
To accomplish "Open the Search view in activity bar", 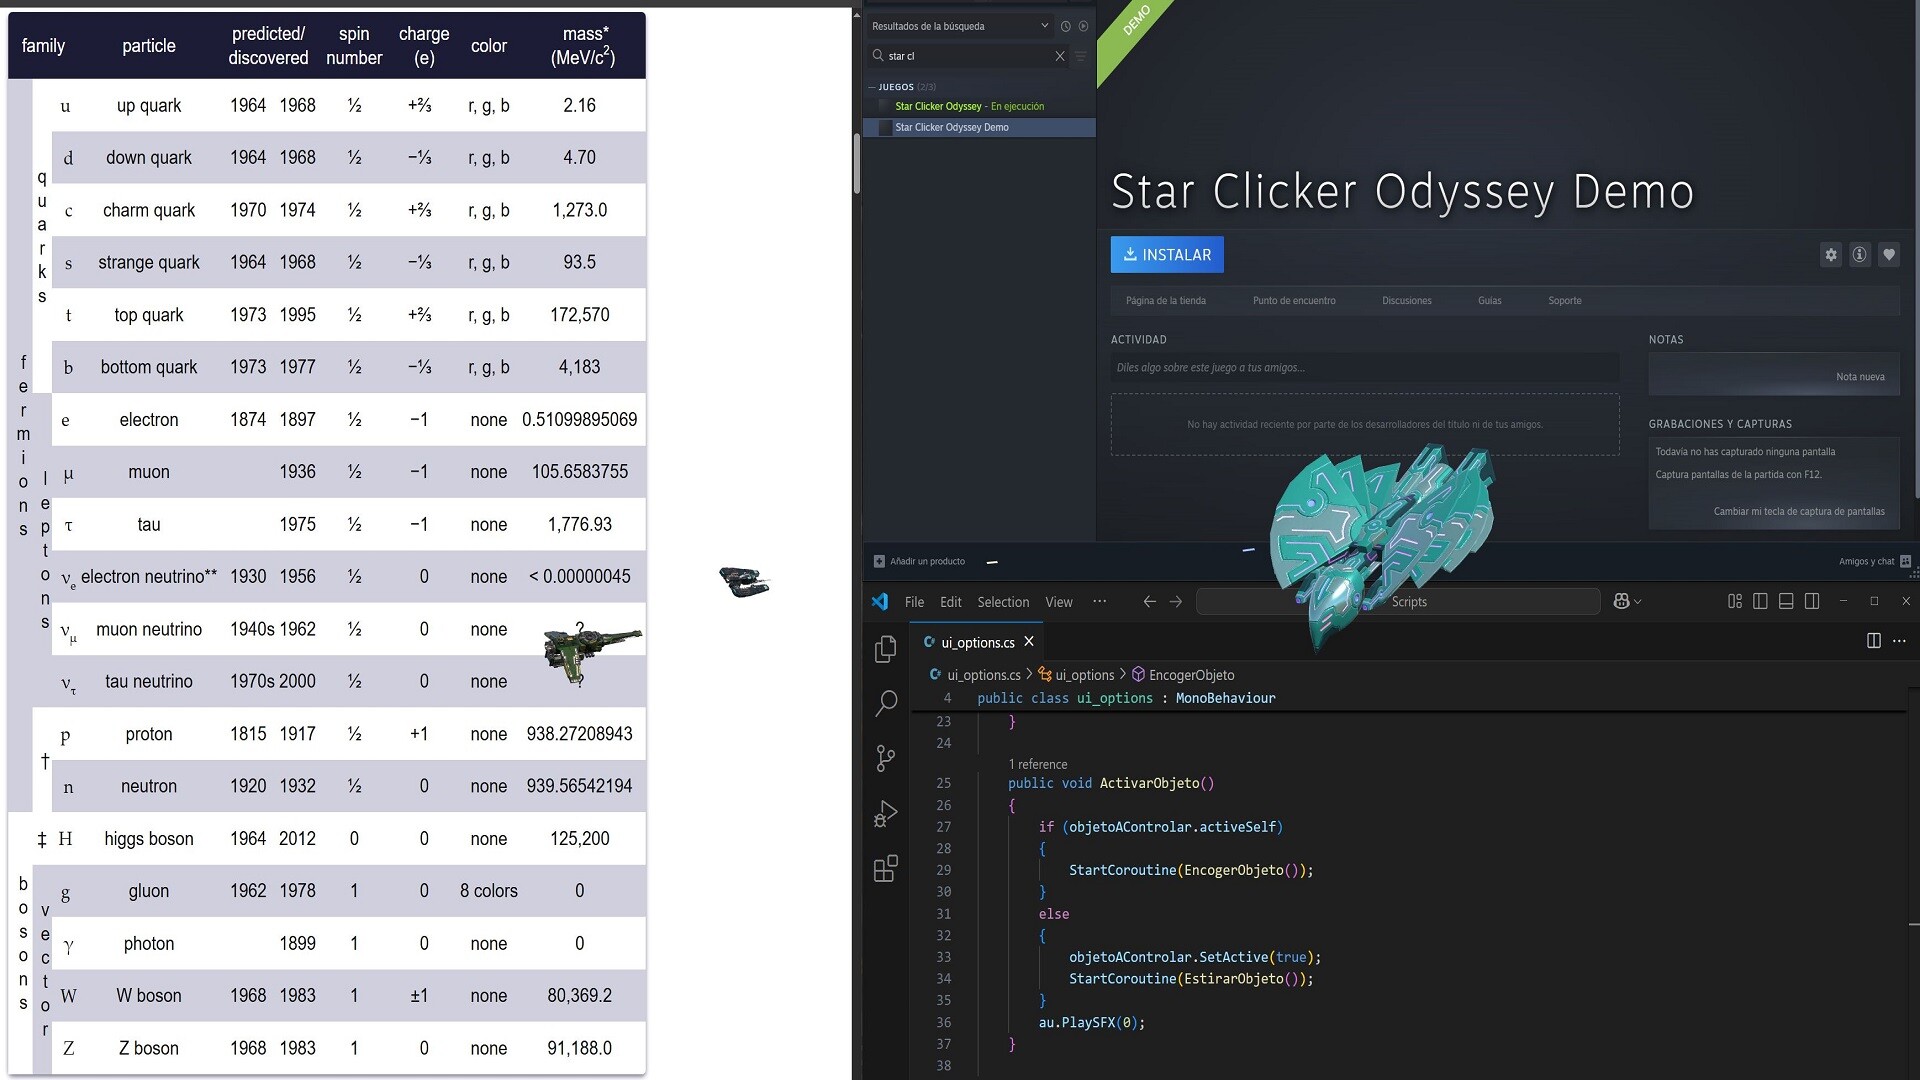I will pyautogui.click(x=885, y=703).
